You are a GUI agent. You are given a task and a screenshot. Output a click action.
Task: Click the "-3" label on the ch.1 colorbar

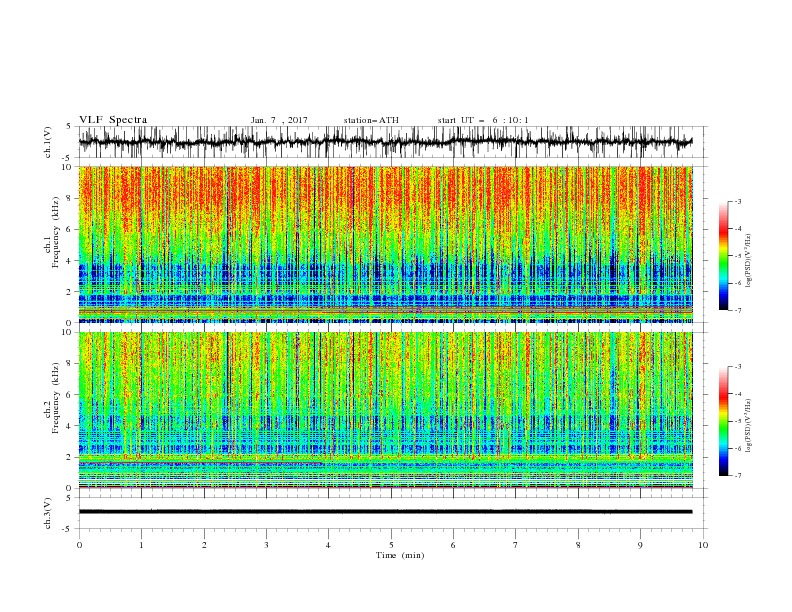pyautogui.click(x=737, y=202)
